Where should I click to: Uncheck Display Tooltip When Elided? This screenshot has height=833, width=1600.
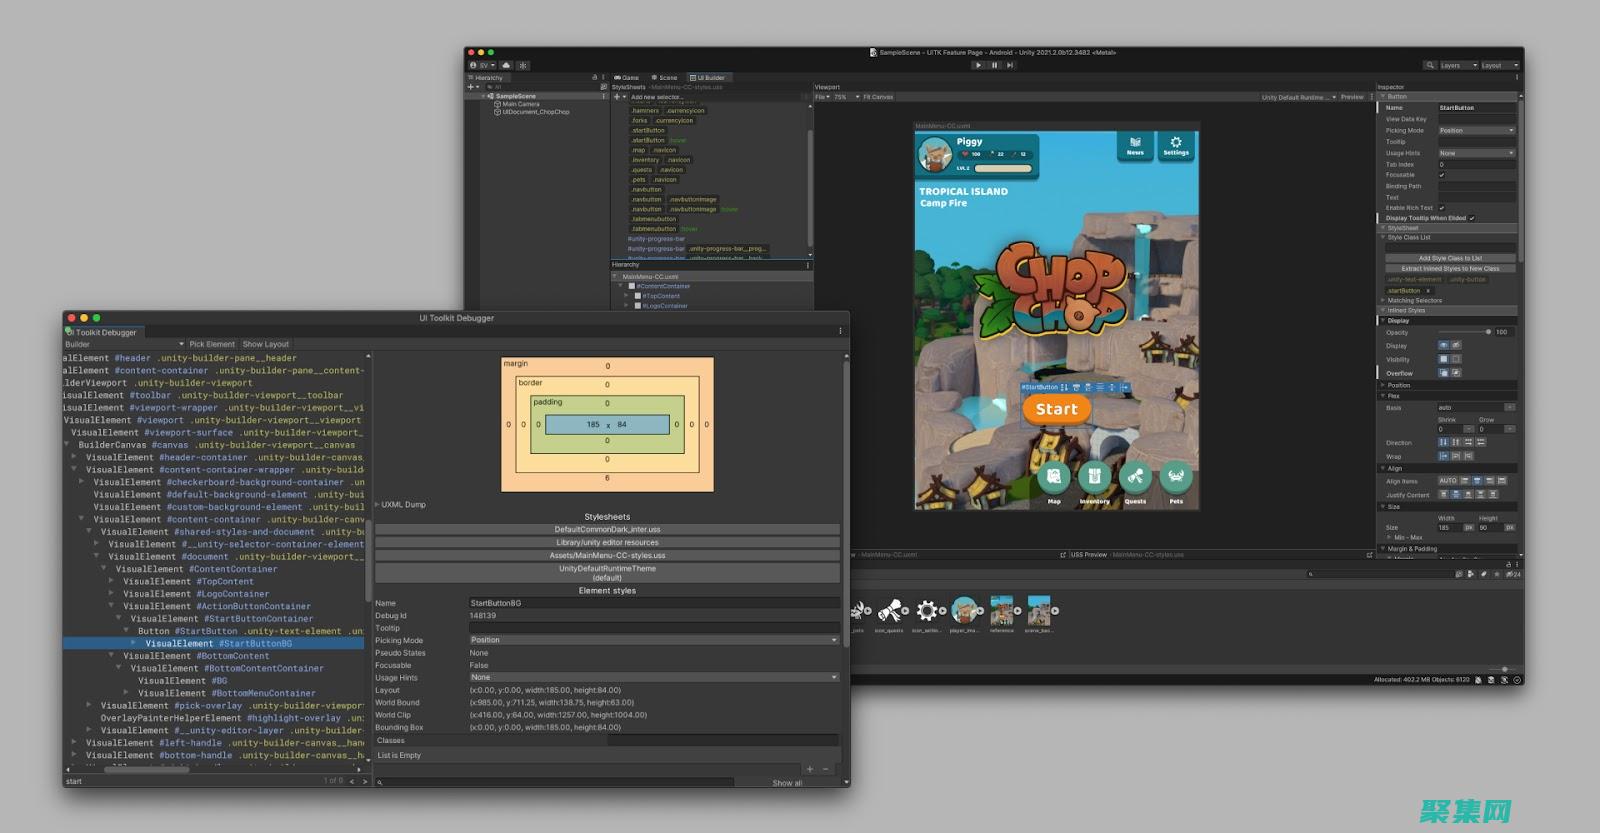point(1472,218)
